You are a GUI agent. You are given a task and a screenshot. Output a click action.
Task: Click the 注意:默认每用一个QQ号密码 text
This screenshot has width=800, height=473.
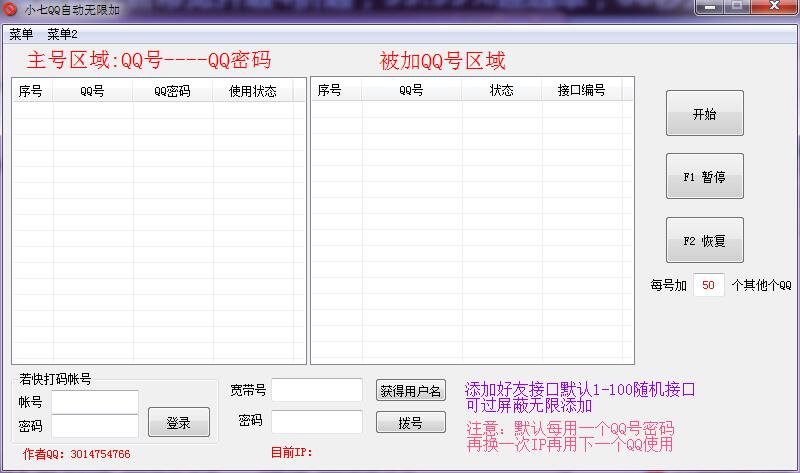pos(571,428)
